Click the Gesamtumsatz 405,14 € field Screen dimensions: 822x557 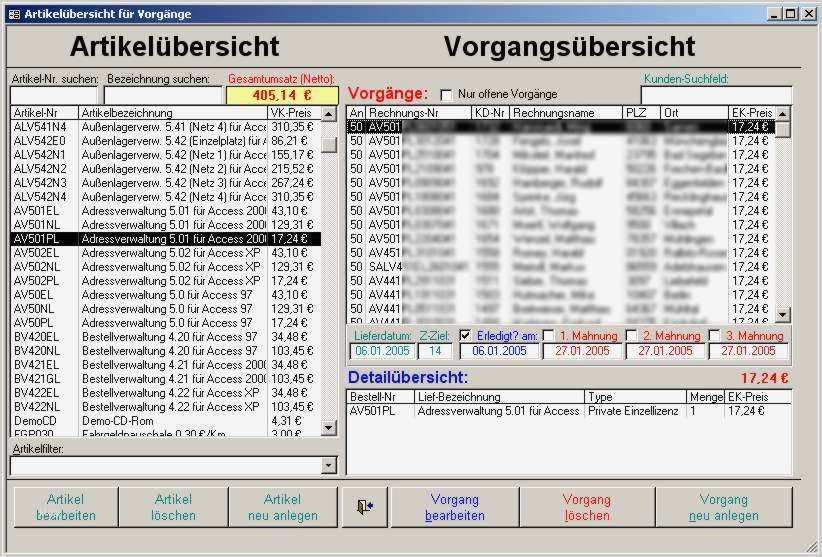(283, 95)
